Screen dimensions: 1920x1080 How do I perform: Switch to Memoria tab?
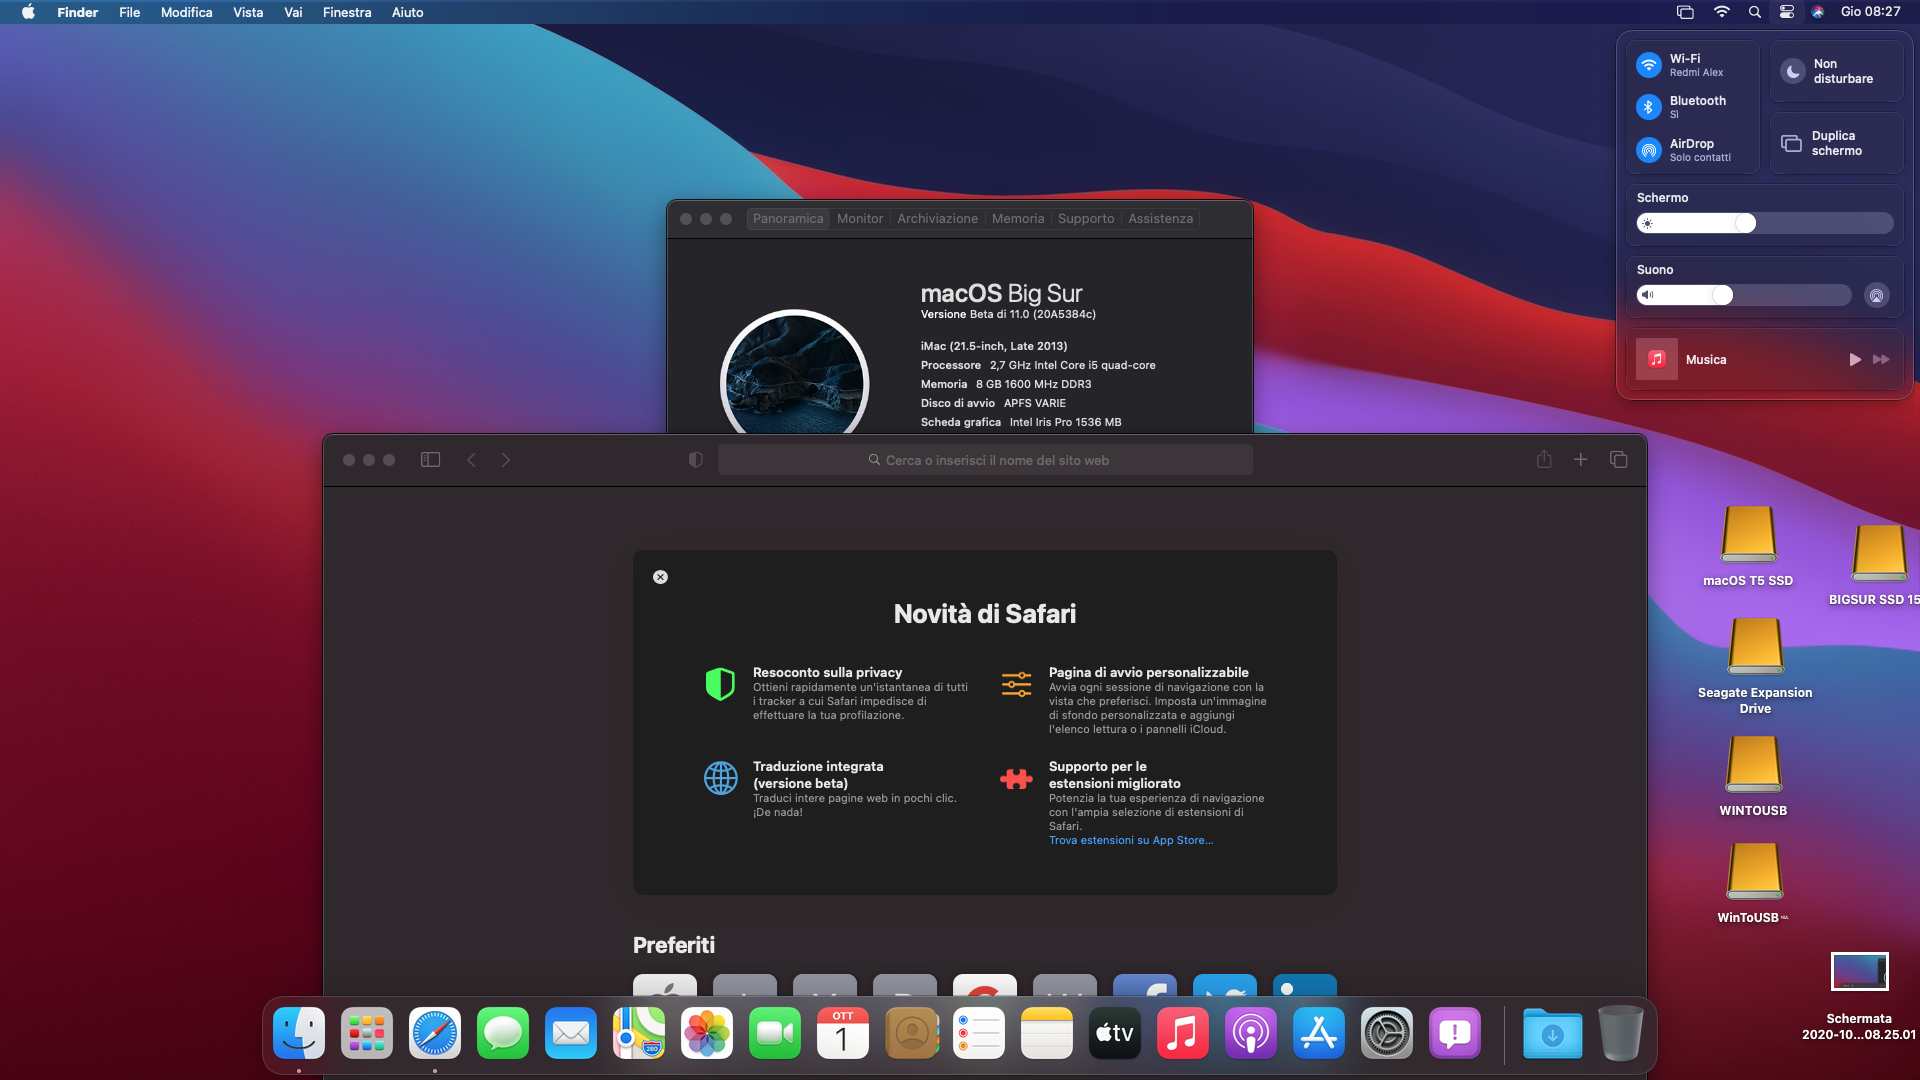point(1018,218)
